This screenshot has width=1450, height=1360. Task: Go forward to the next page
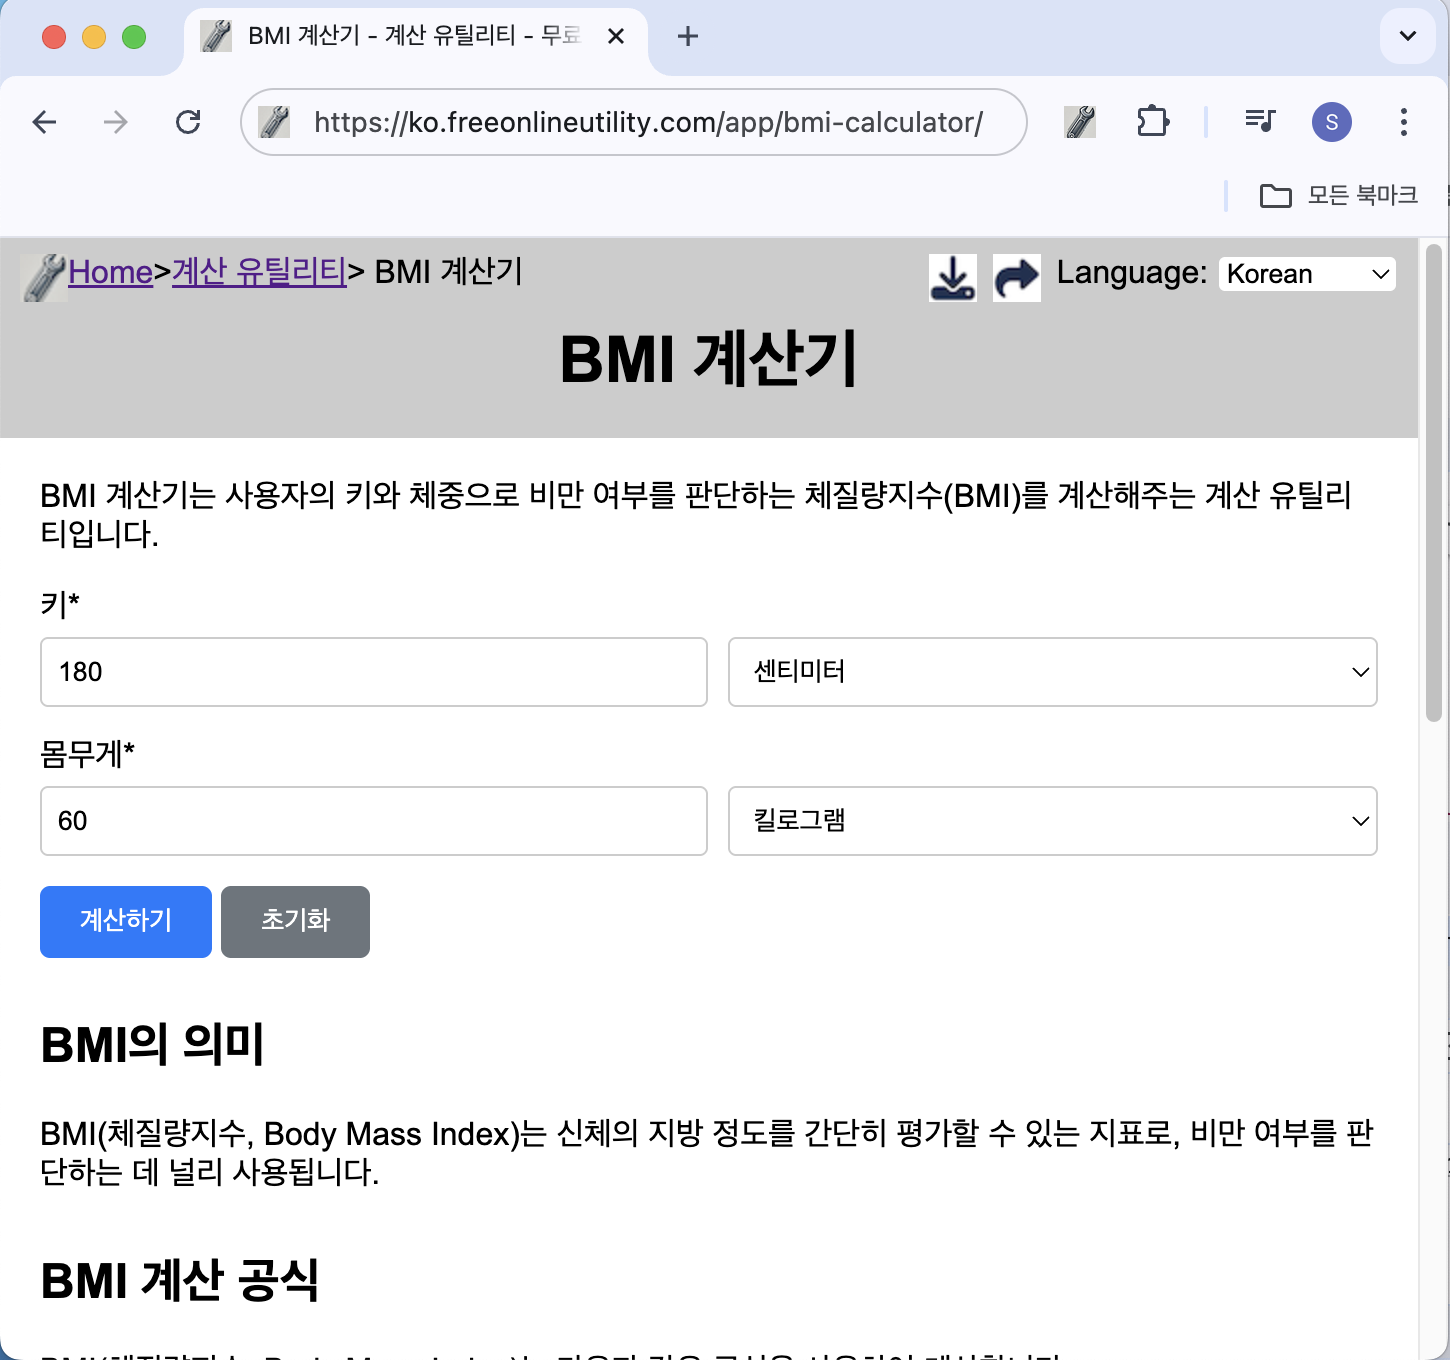pos(116,122)
